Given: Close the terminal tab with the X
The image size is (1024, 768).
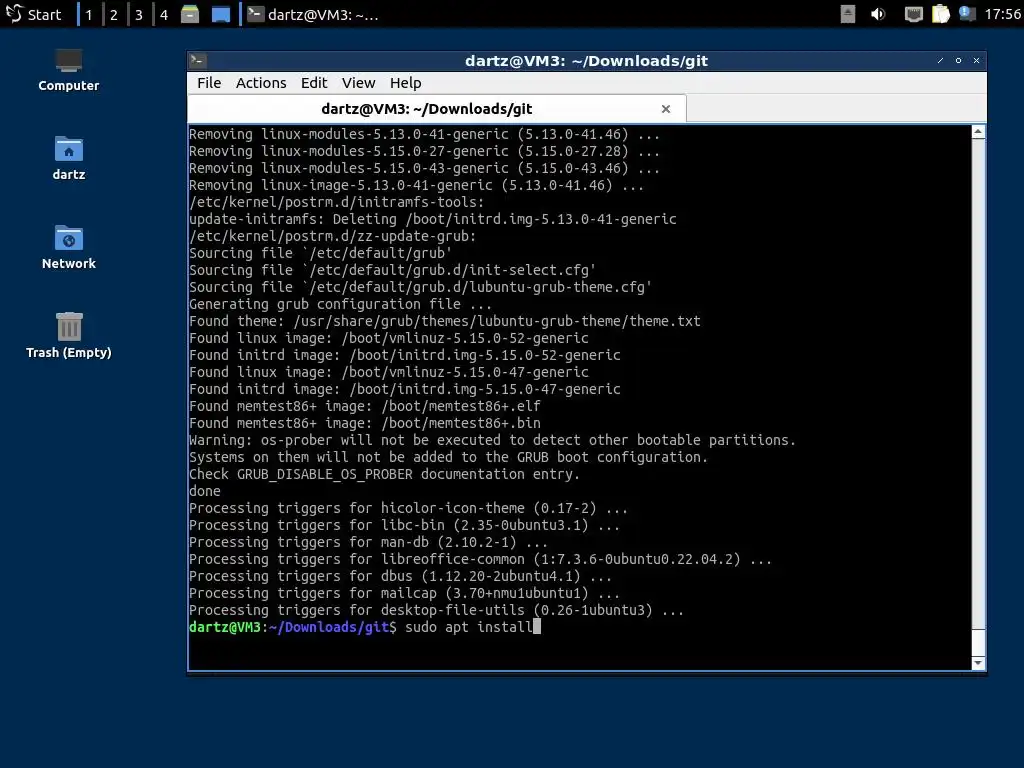Looking at the screenshot, I should [665, 109].
